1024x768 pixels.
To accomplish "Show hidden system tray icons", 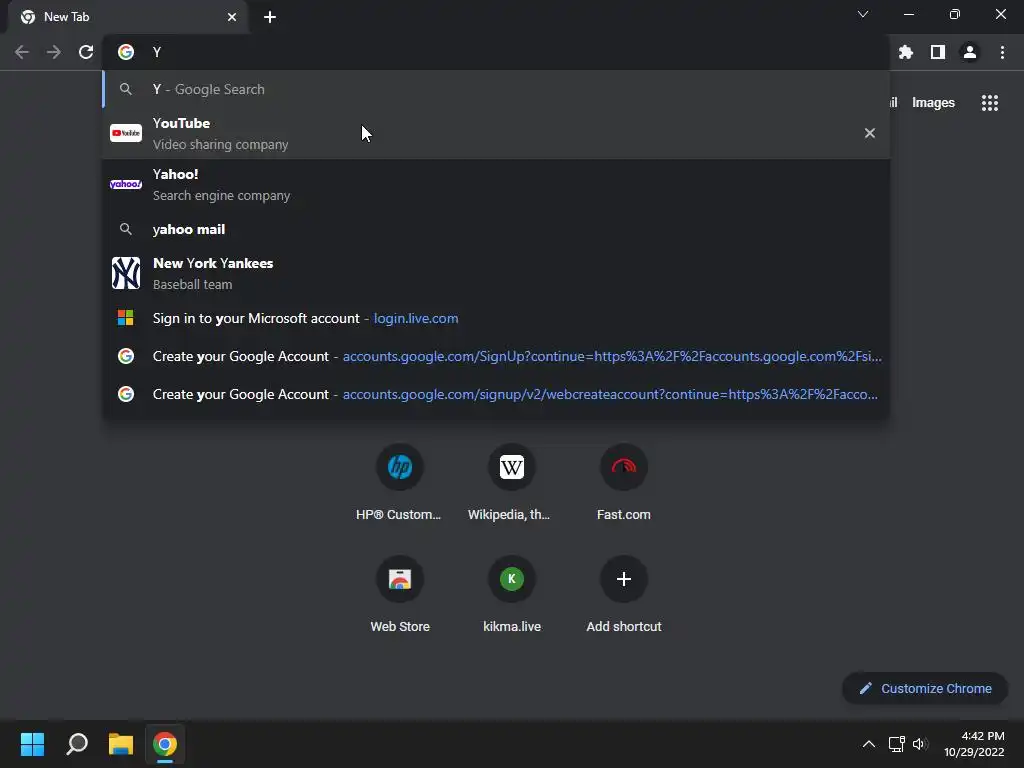I will (x=869, y=744).
